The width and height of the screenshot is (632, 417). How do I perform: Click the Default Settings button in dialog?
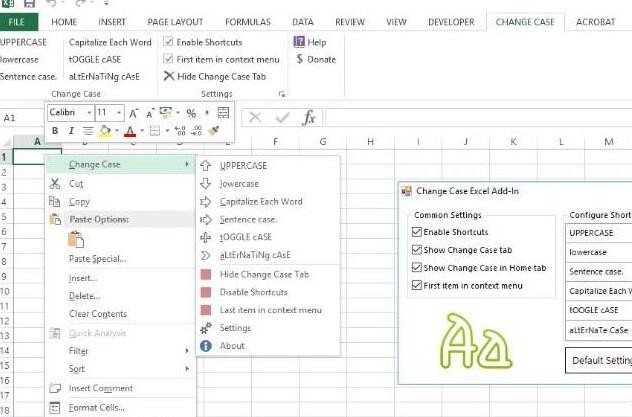[x=599, y=360]
